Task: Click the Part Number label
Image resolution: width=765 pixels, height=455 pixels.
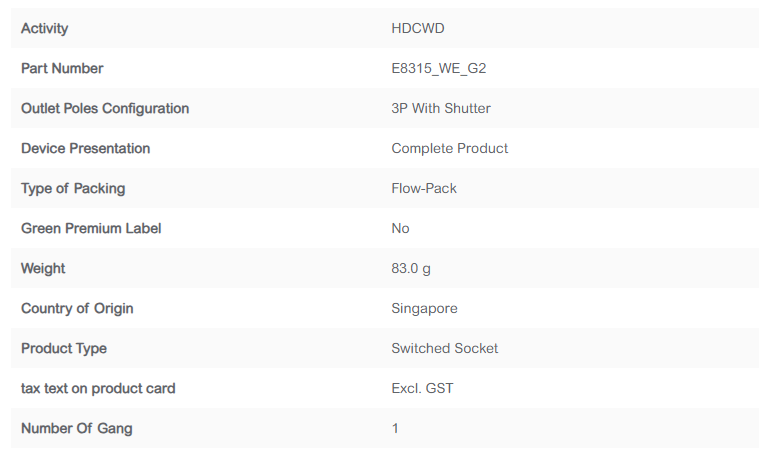Action: click(x=62, y=68)
